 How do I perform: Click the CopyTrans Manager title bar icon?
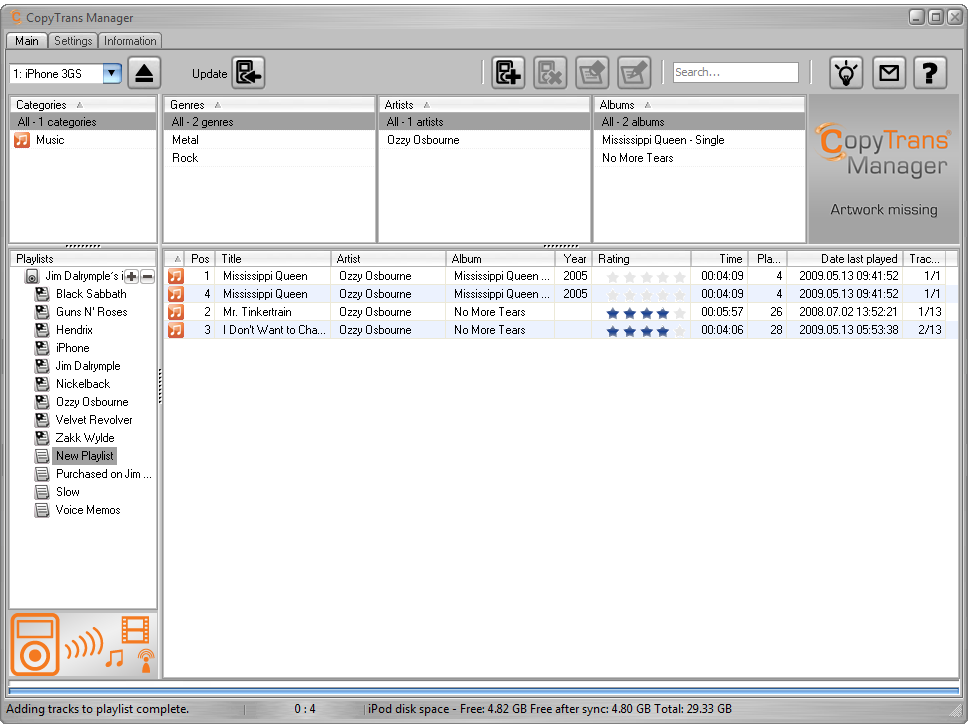pyautogui.click(x=15, y=17)
